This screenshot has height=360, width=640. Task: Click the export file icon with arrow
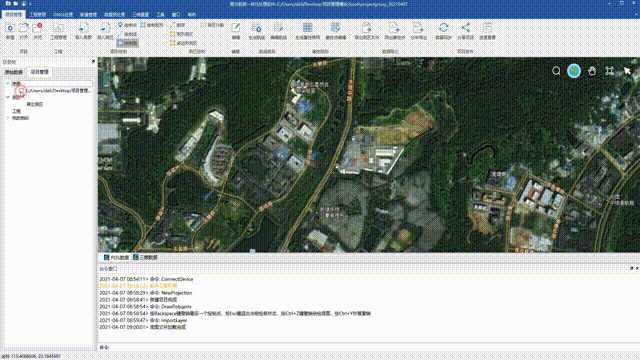(x=366, y=28)
